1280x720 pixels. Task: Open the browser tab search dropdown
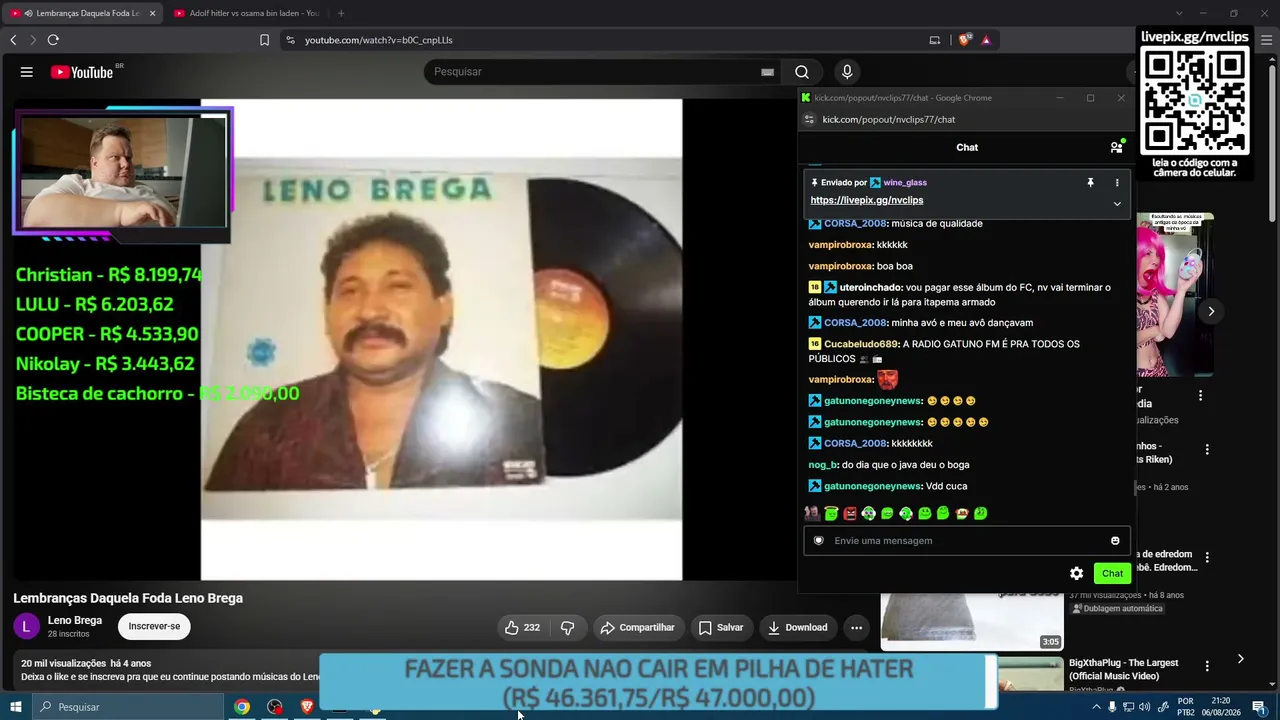pyautogui.click(x=1179, y=13)
